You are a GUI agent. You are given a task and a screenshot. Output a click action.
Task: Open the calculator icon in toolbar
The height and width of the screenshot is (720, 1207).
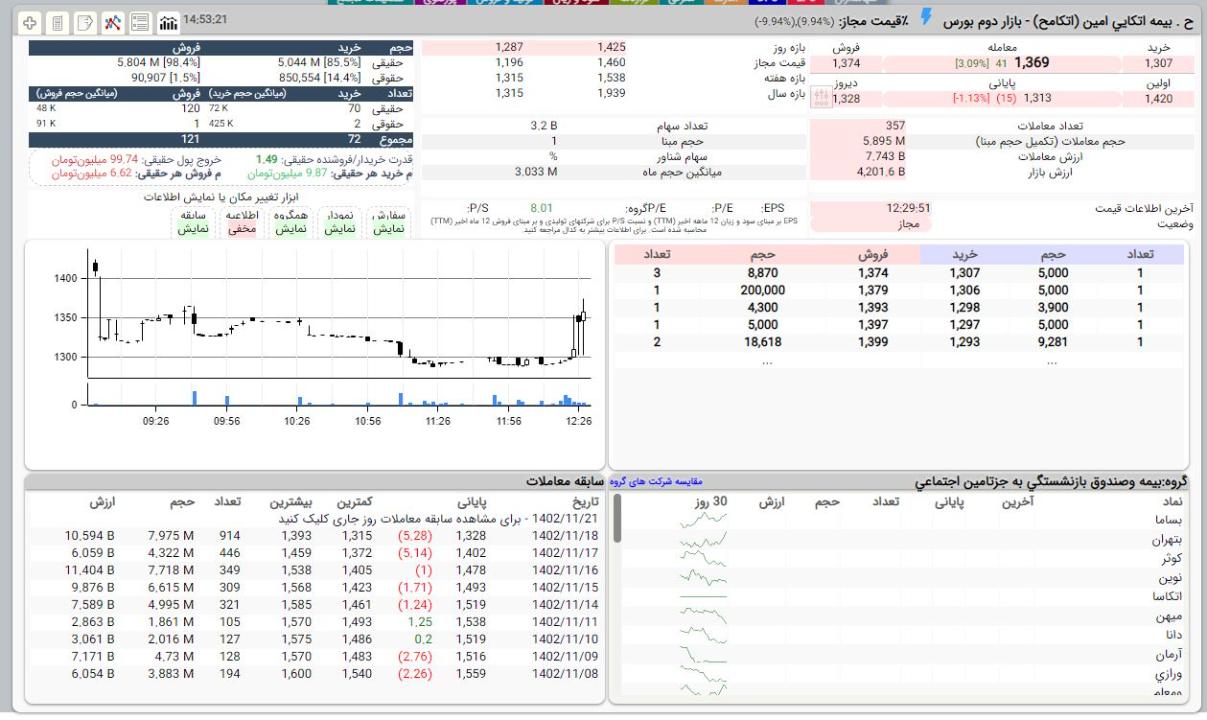[57, 21]
